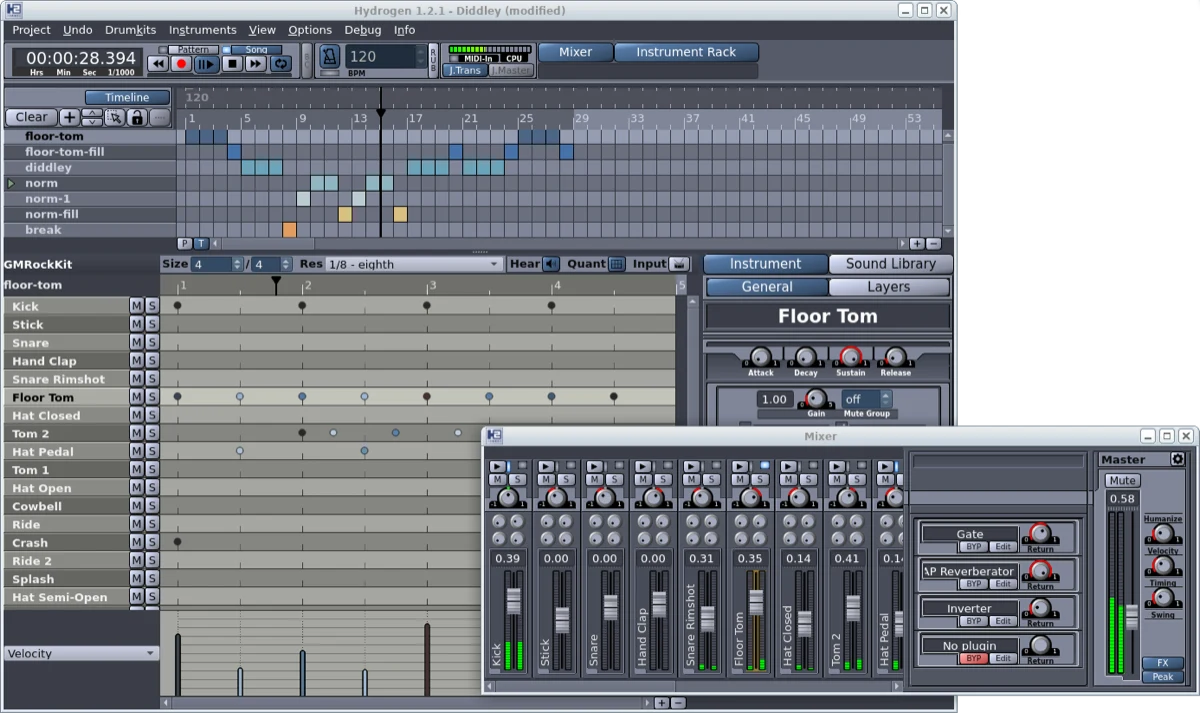1200x713 pixels.
Task: Edit the AP Reverberator effect
Action: pos(1003,584)
